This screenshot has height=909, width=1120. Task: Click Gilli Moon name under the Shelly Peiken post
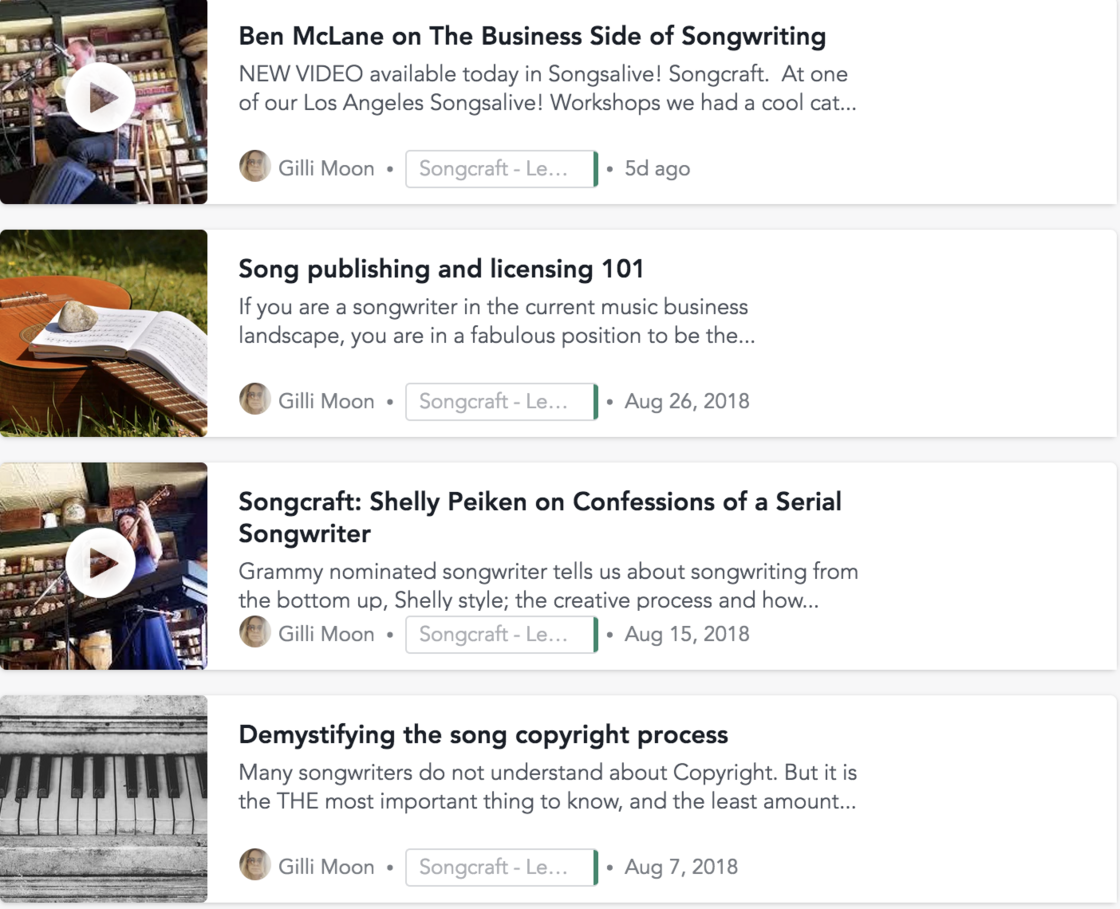[326, 635]
